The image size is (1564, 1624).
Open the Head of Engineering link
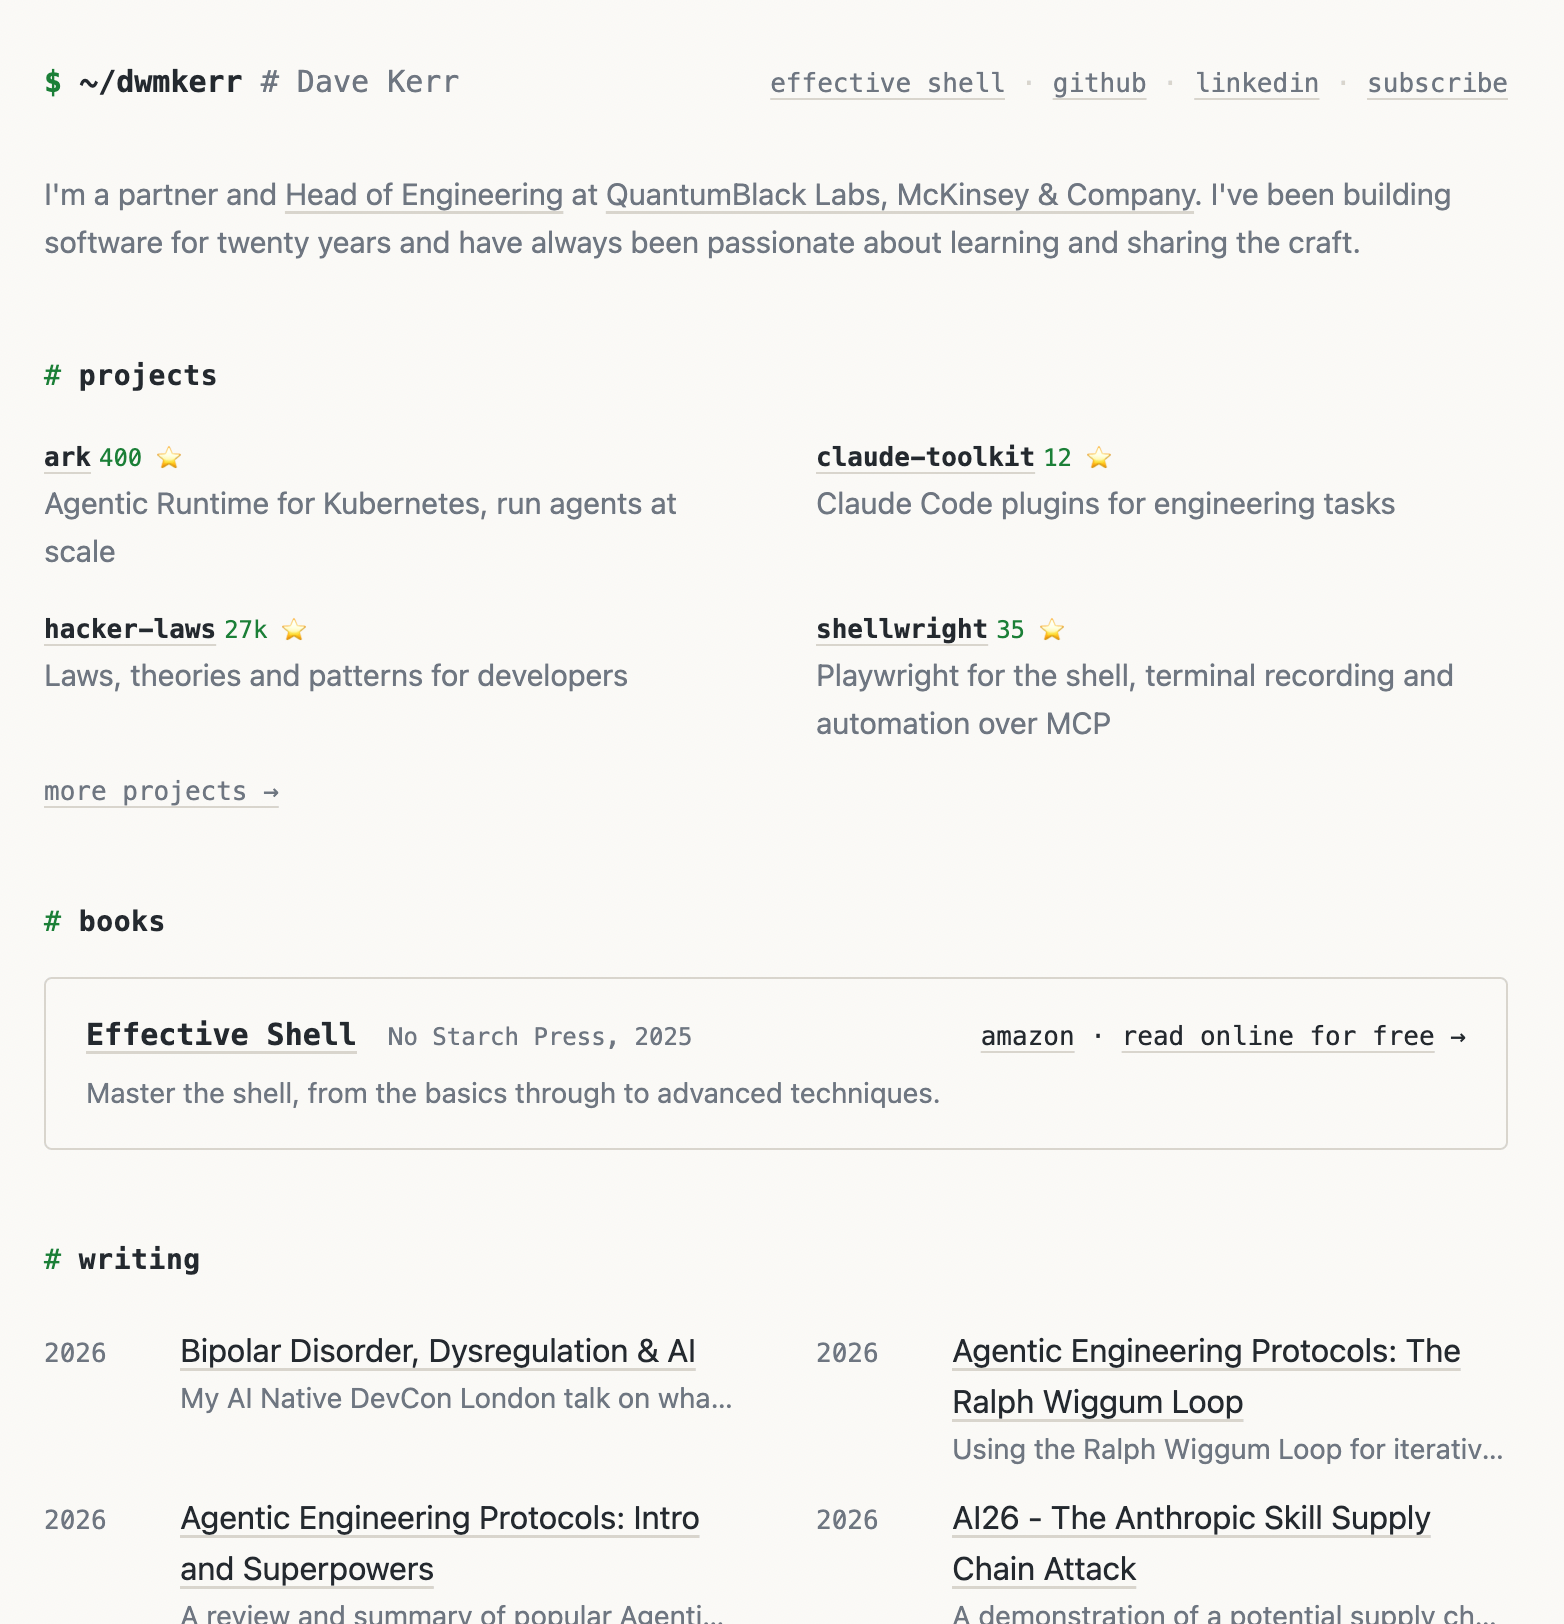coord(424,195)
